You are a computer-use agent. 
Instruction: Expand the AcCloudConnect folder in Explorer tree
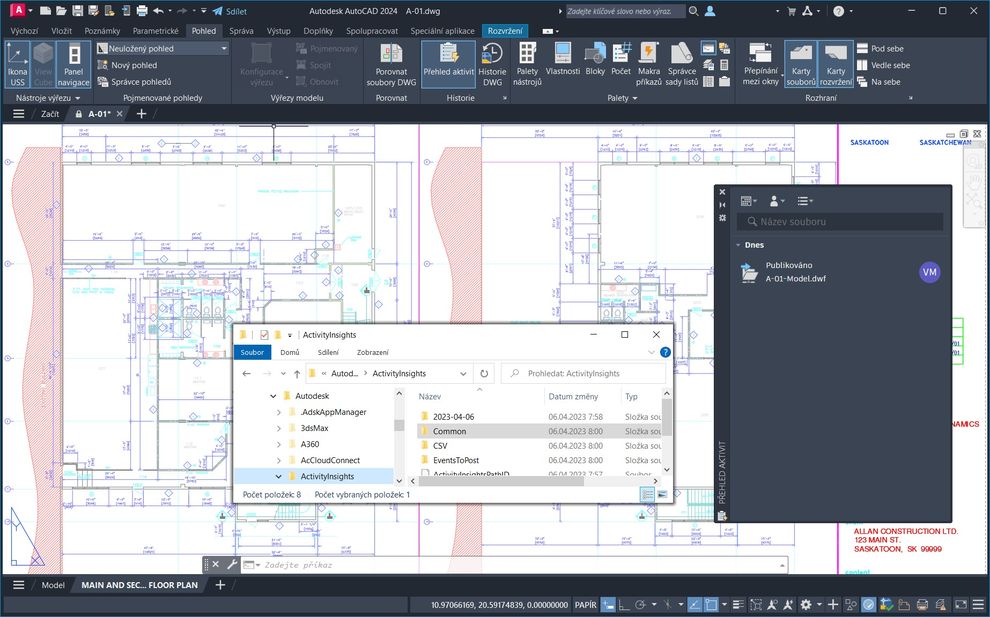(x=278, y=460)
